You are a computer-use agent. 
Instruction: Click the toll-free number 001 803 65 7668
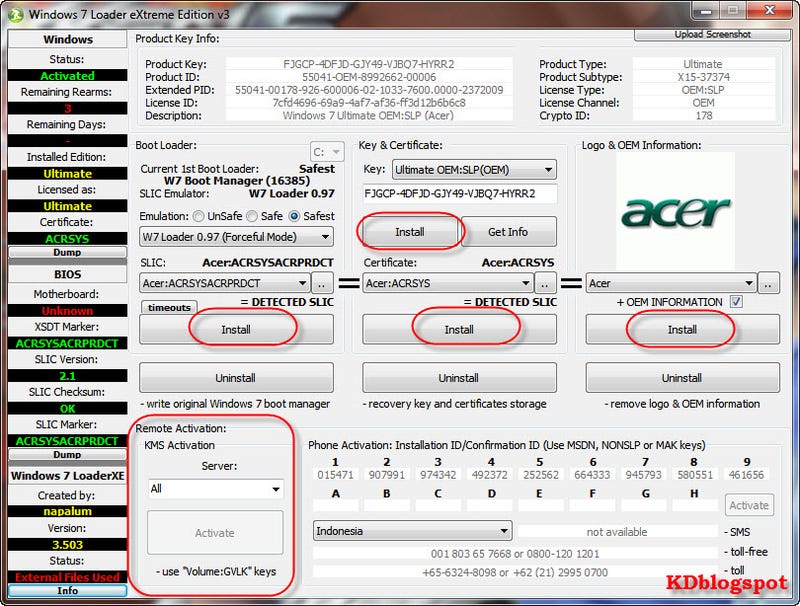515,553
